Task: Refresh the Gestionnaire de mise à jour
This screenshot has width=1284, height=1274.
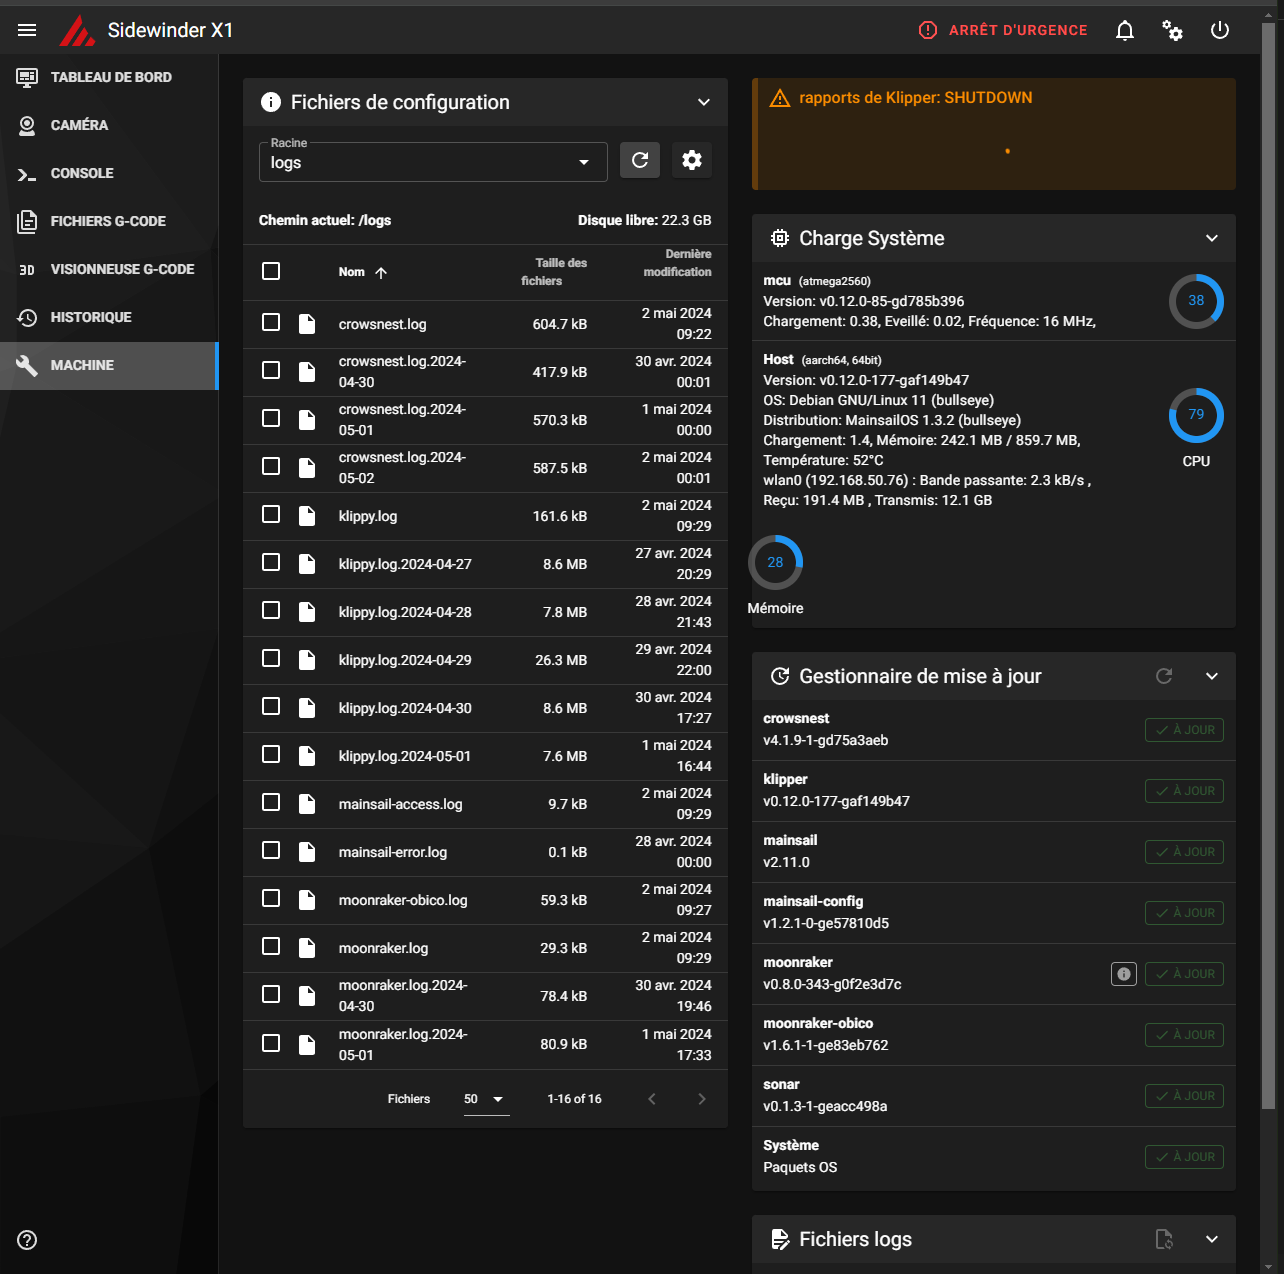Action: coord(1164,676)
